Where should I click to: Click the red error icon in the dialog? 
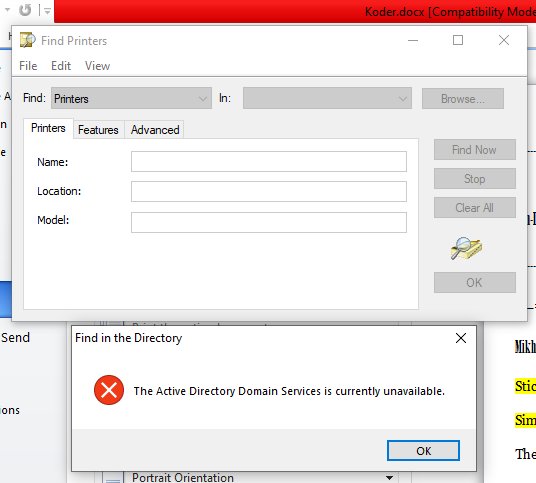(109, 390)
